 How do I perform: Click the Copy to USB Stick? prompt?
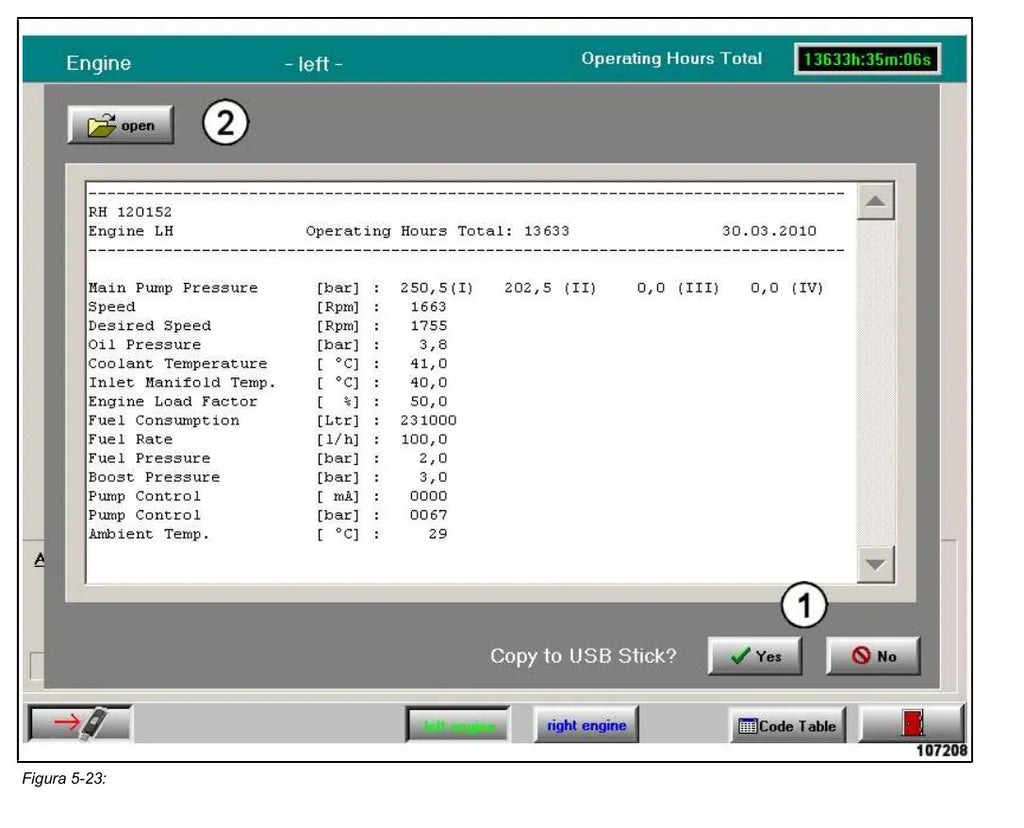(583, 656)
